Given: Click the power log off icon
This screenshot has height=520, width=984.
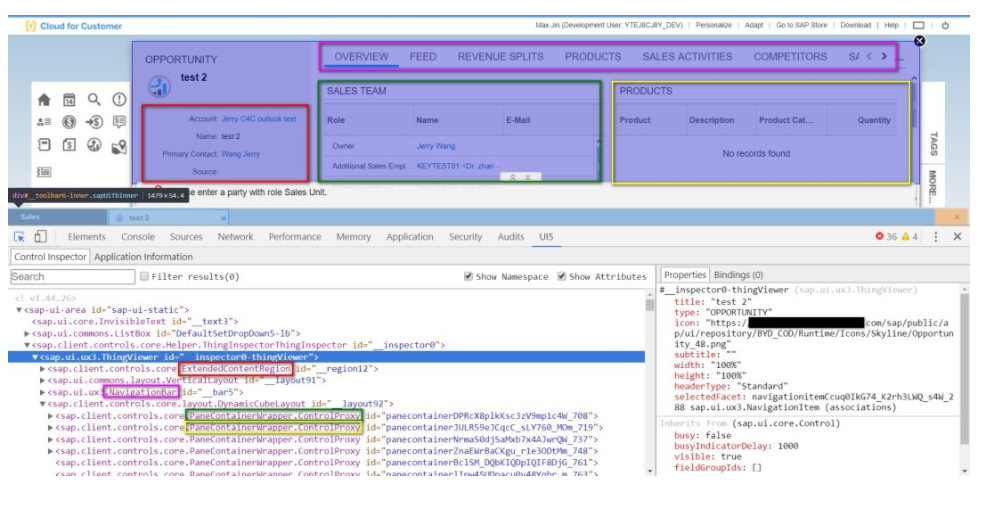Looking at the screenshot, I should click(x=945, y=26).
